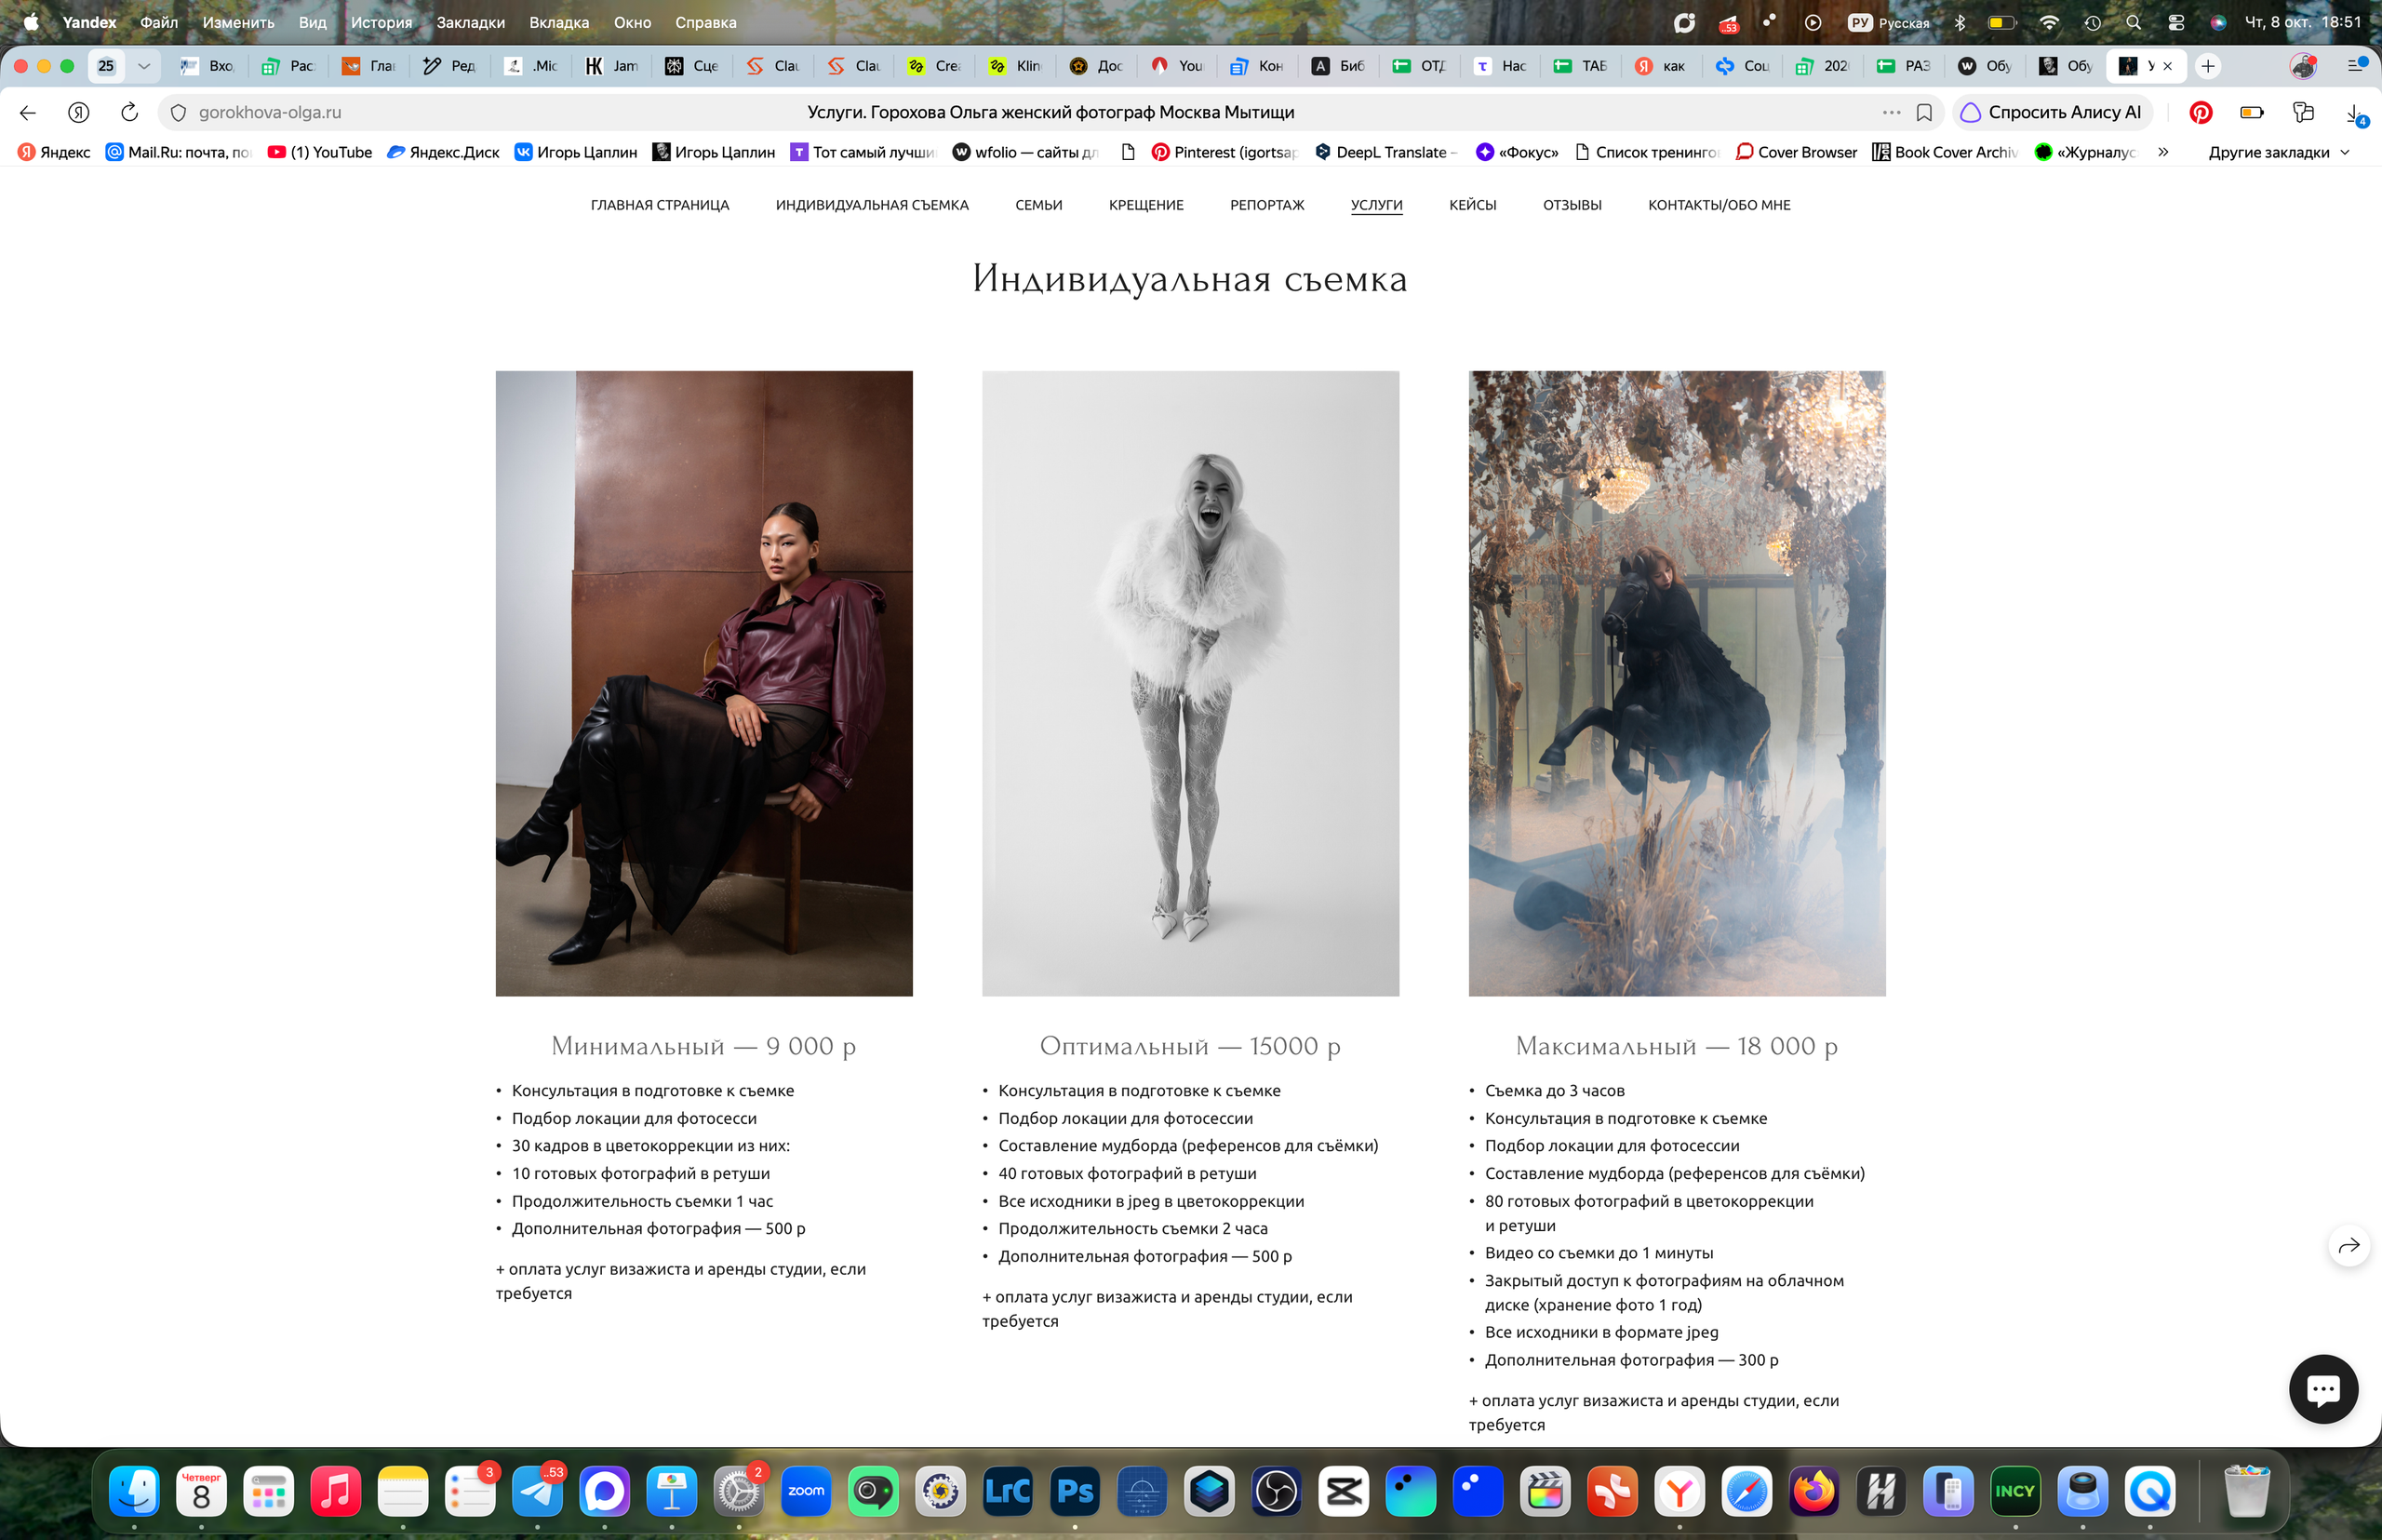Screen dimensions: 2382x1540
Task: Open Pinterest extension icon in toolbar
Action: coord(2201,112)
